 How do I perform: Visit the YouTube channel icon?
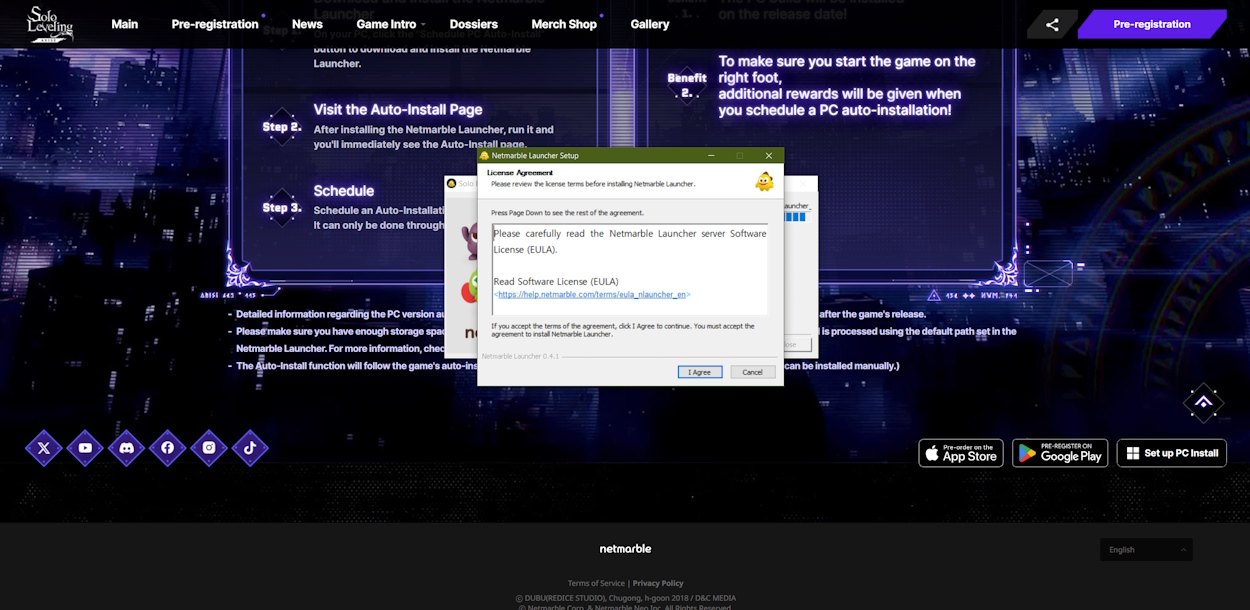(85, 448)
